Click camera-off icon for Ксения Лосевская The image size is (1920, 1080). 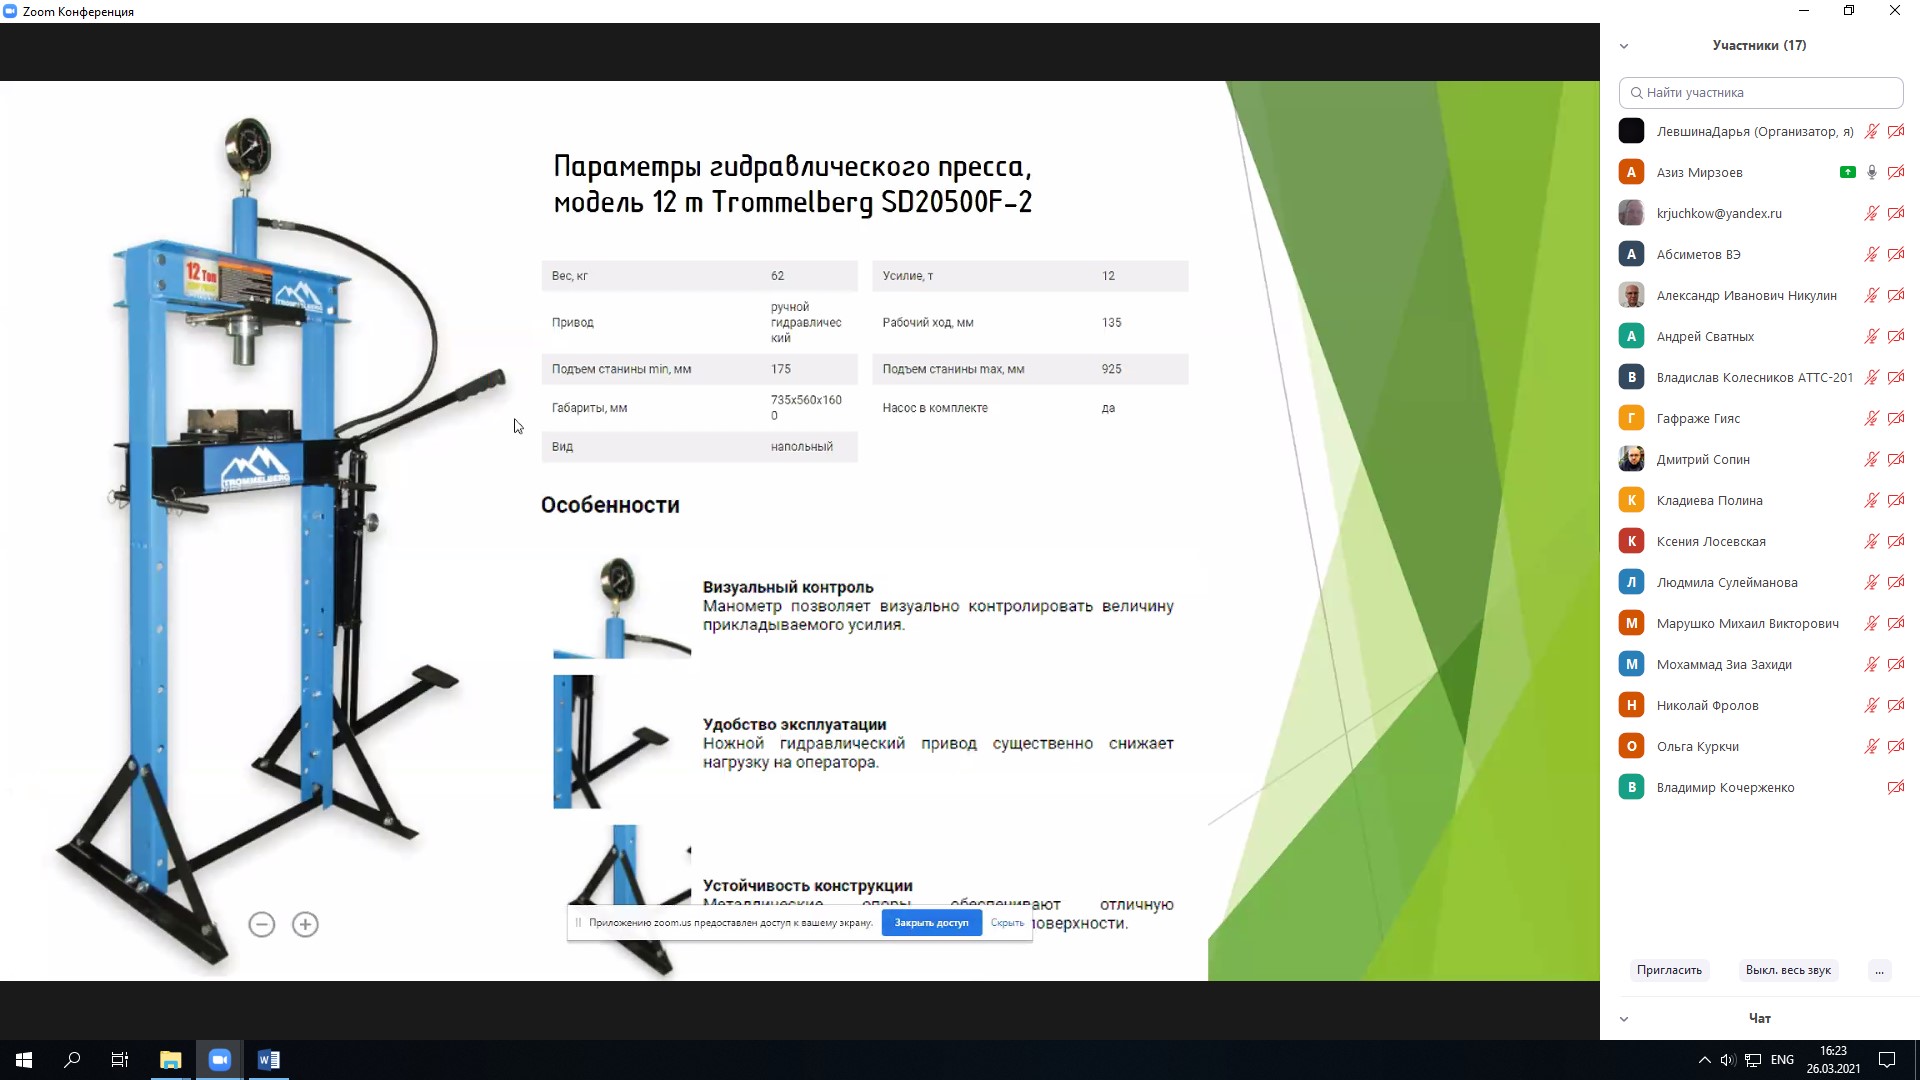1895,541
